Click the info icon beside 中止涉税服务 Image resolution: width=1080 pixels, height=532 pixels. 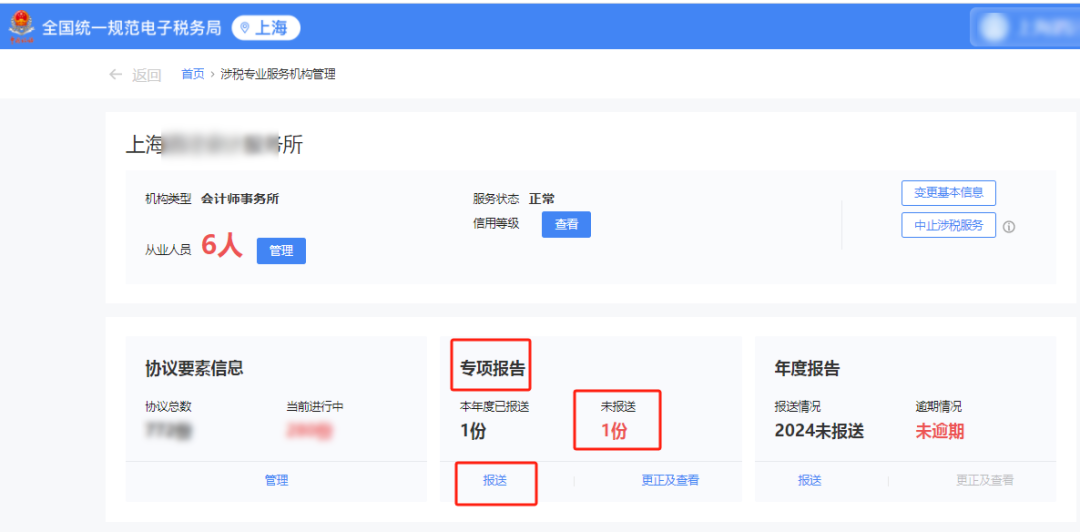click(1009, 227)
